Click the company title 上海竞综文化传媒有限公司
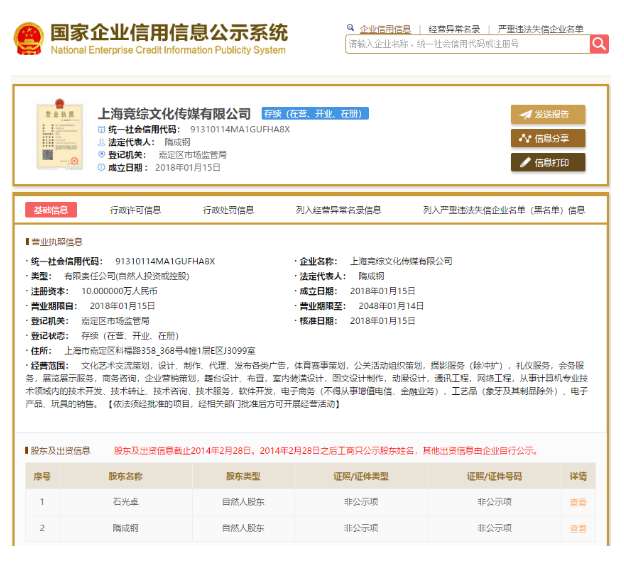This screenshot has height=563, width=624. (174, 114)
